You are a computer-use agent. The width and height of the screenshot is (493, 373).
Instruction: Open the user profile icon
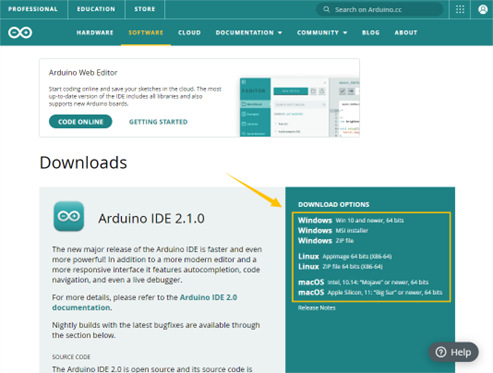point(483,9)
